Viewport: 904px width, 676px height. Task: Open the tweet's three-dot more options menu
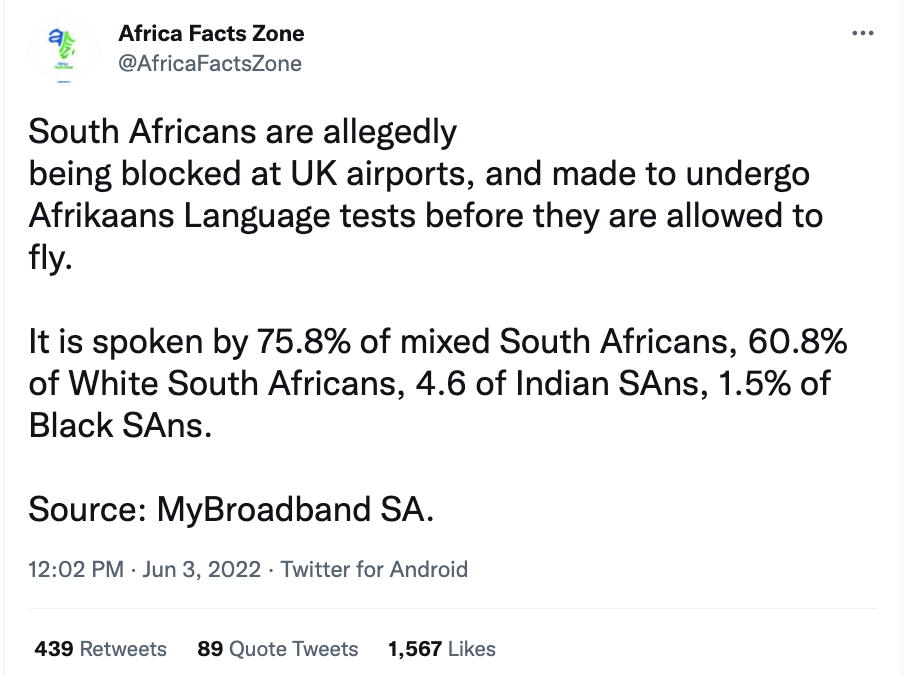pos(861,34)
